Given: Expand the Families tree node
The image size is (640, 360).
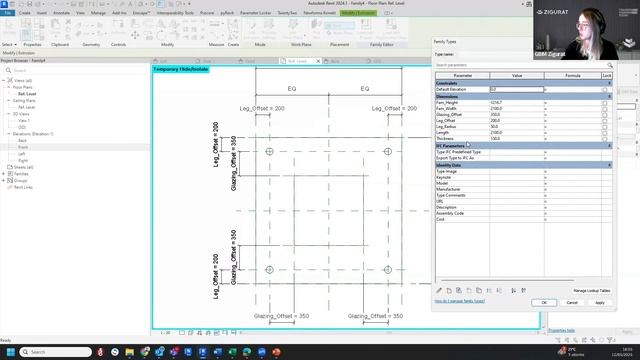Looking at the screenshot, I should (3, 174).
